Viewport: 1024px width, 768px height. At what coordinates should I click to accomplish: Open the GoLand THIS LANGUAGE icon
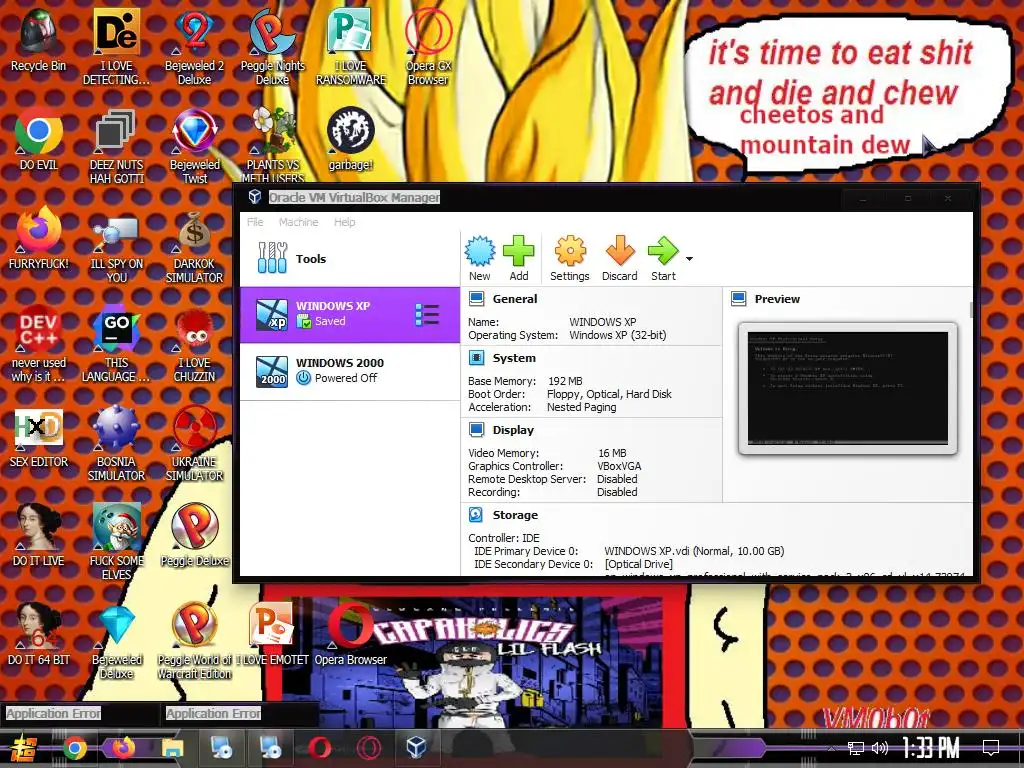116,344
